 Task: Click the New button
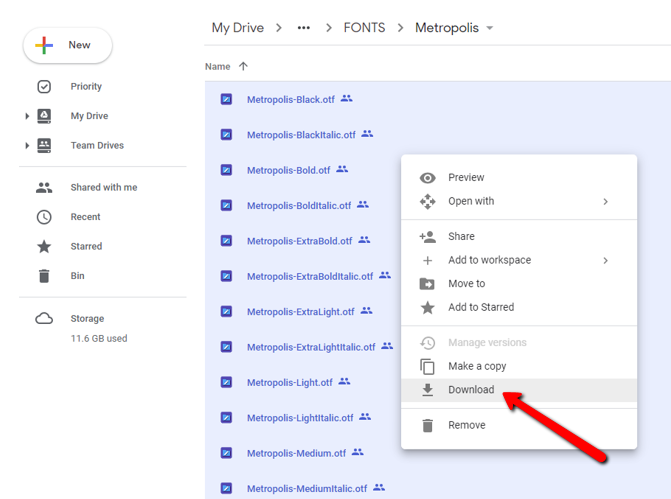68,45
